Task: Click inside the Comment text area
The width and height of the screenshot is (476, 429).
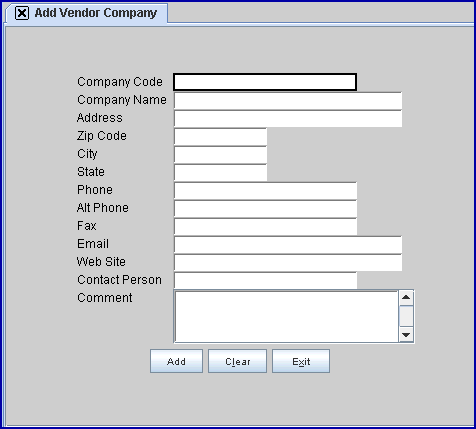Action: 286,316
